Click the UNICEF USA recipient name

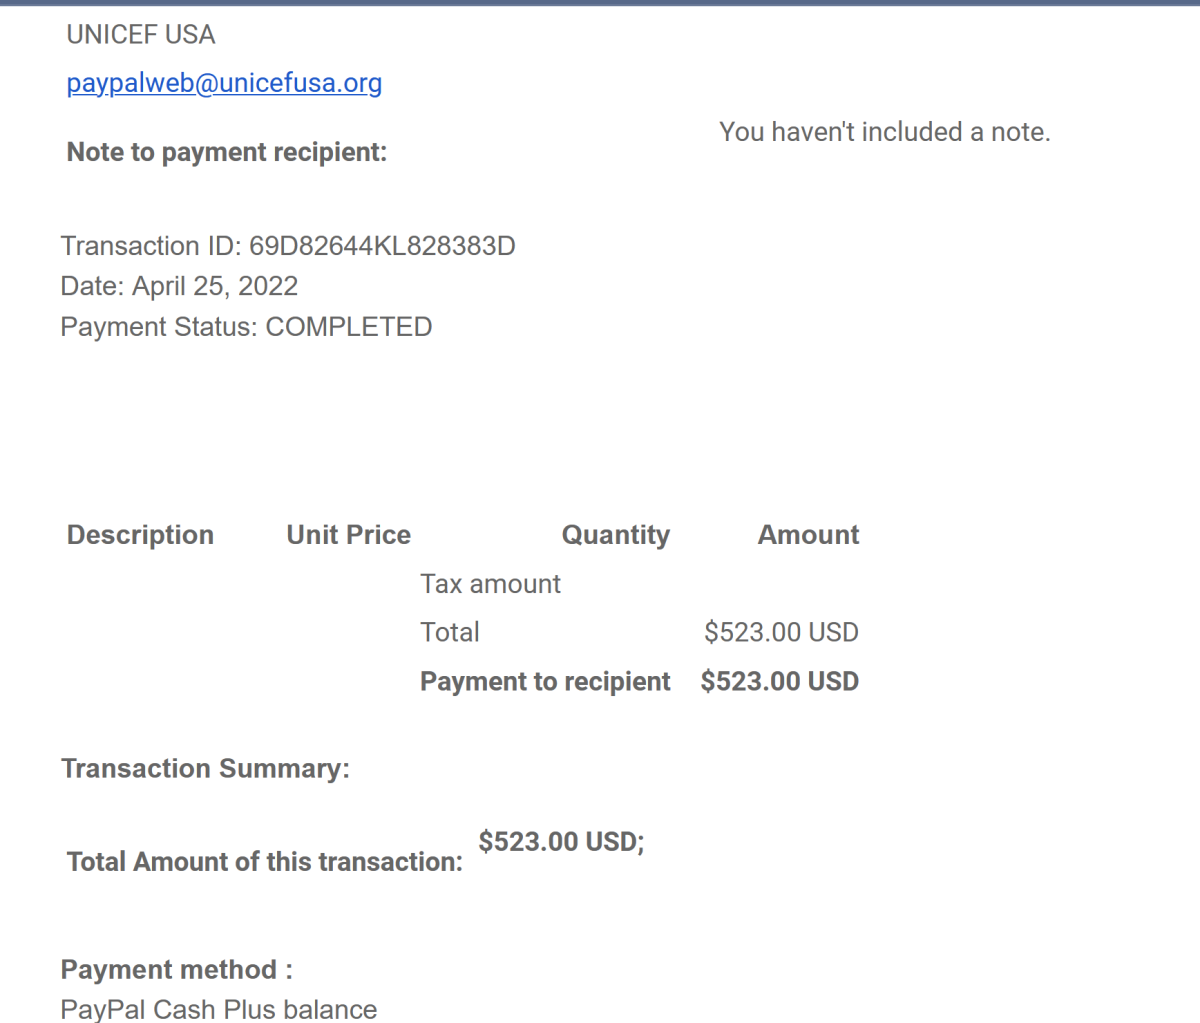pyautogui.click(x=141, y=35)
